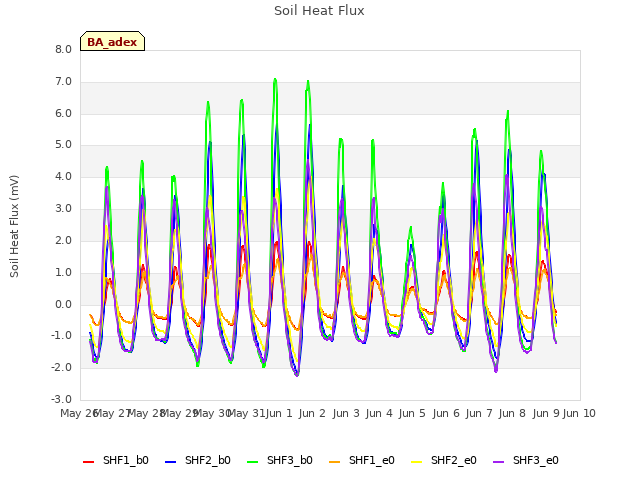Screen dimensions: 640x480
Task: Select the SHF2_b0 legend label
Action: 208,460
